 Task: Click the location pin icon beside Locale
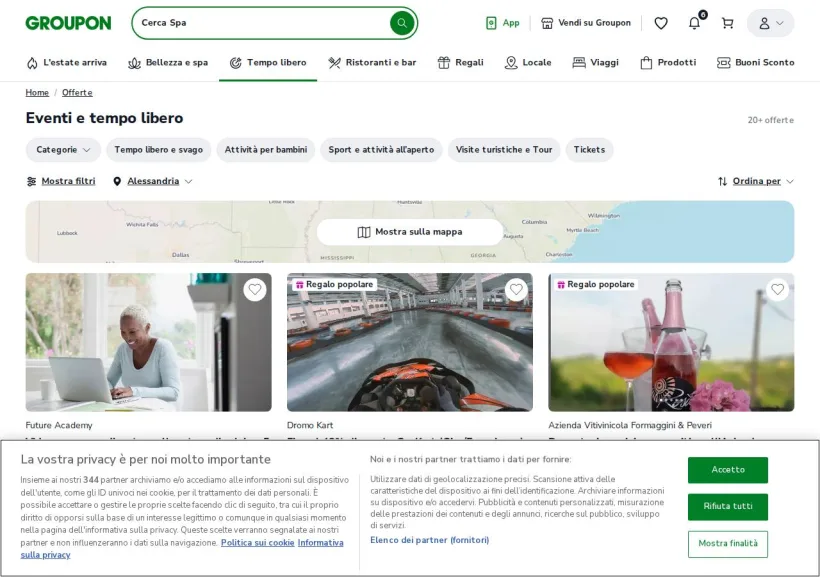[511, 63]
